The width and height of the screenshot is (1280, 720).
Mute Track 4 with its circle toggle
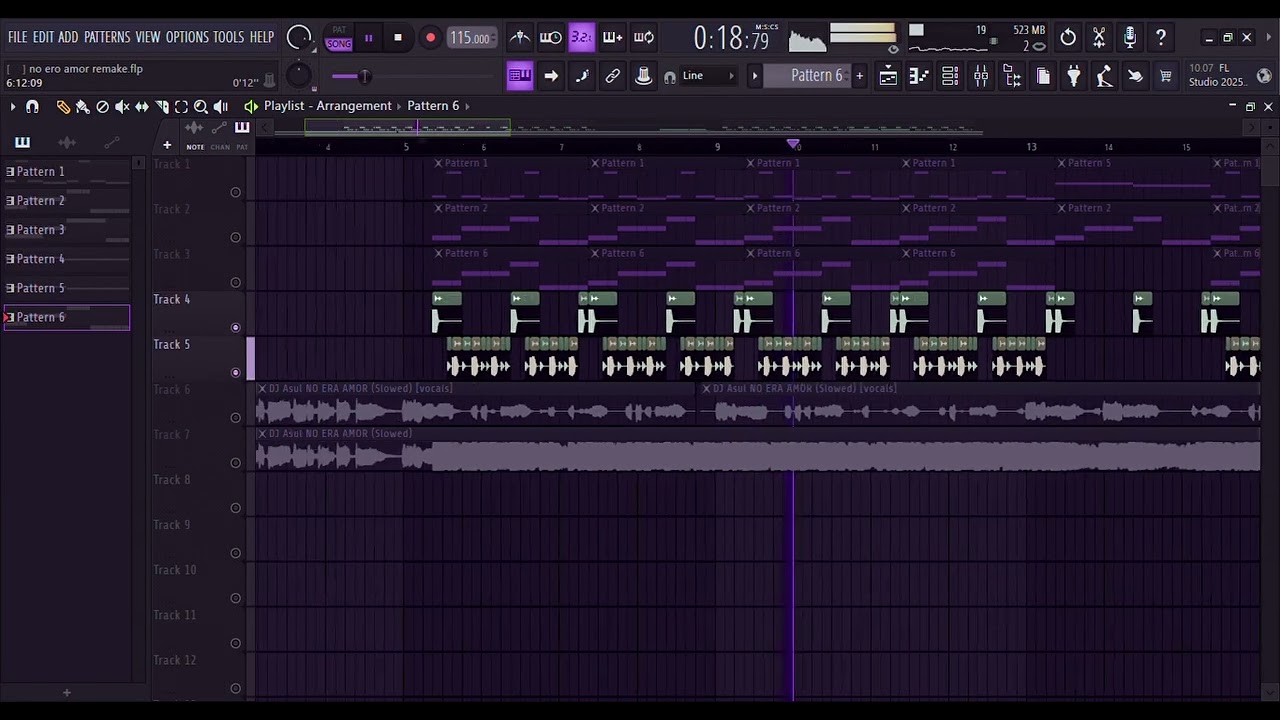[x=236, y=327]
